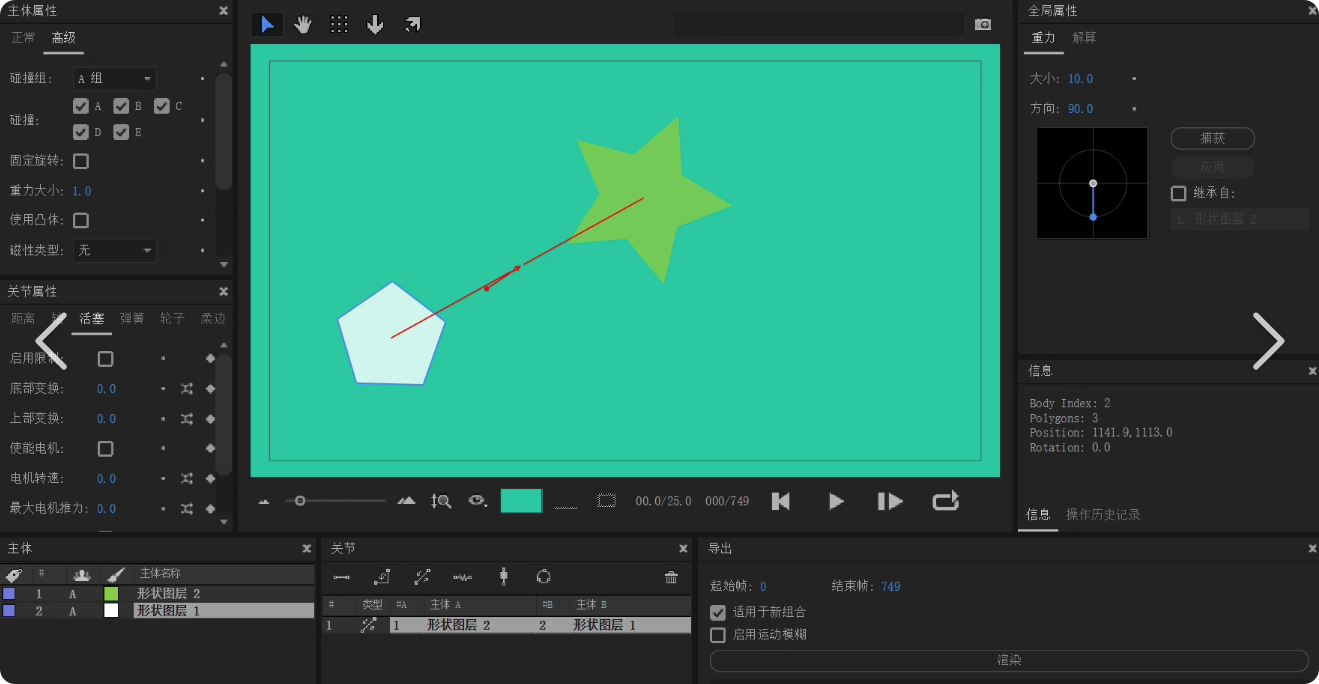Uncheck collision group A checkbox
1319x684 pixels.
[81, 106]
